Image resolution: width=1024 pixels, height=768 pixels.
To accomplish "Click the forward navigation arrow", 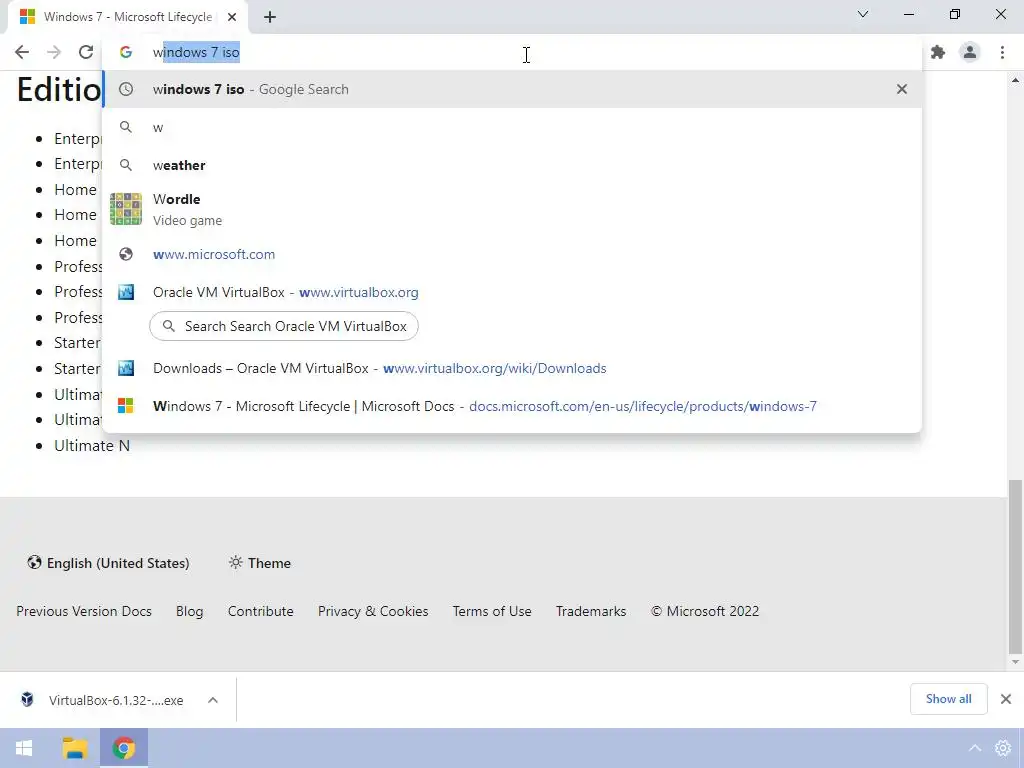I will point(54,52).
